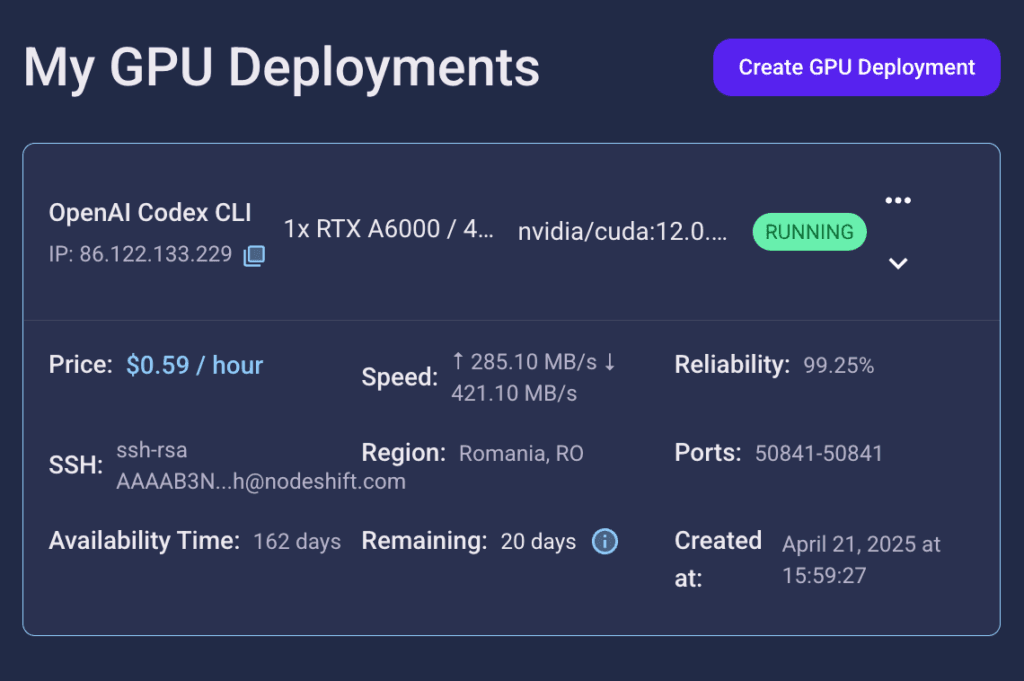The height and width of the screenshot is (681, 1024).
Task: Click the 421.10 MB/s download speed
Action: click(x=514, y=393)
